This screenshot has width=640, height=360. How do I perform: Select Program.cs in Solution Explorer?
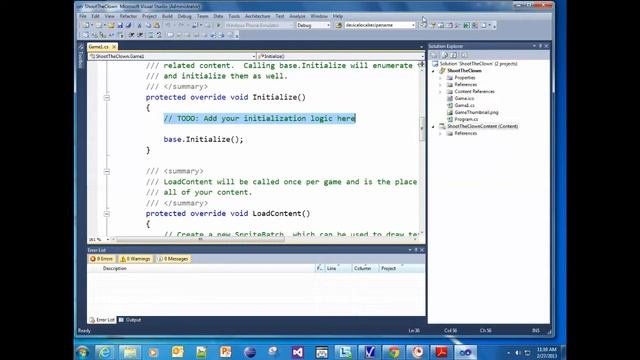466,119
